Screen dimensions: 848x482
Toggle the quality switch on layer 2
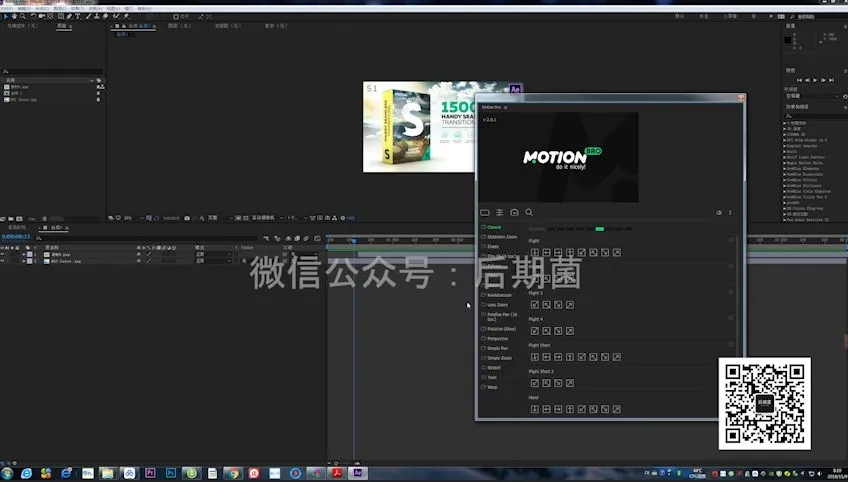(x=149, y=261)
